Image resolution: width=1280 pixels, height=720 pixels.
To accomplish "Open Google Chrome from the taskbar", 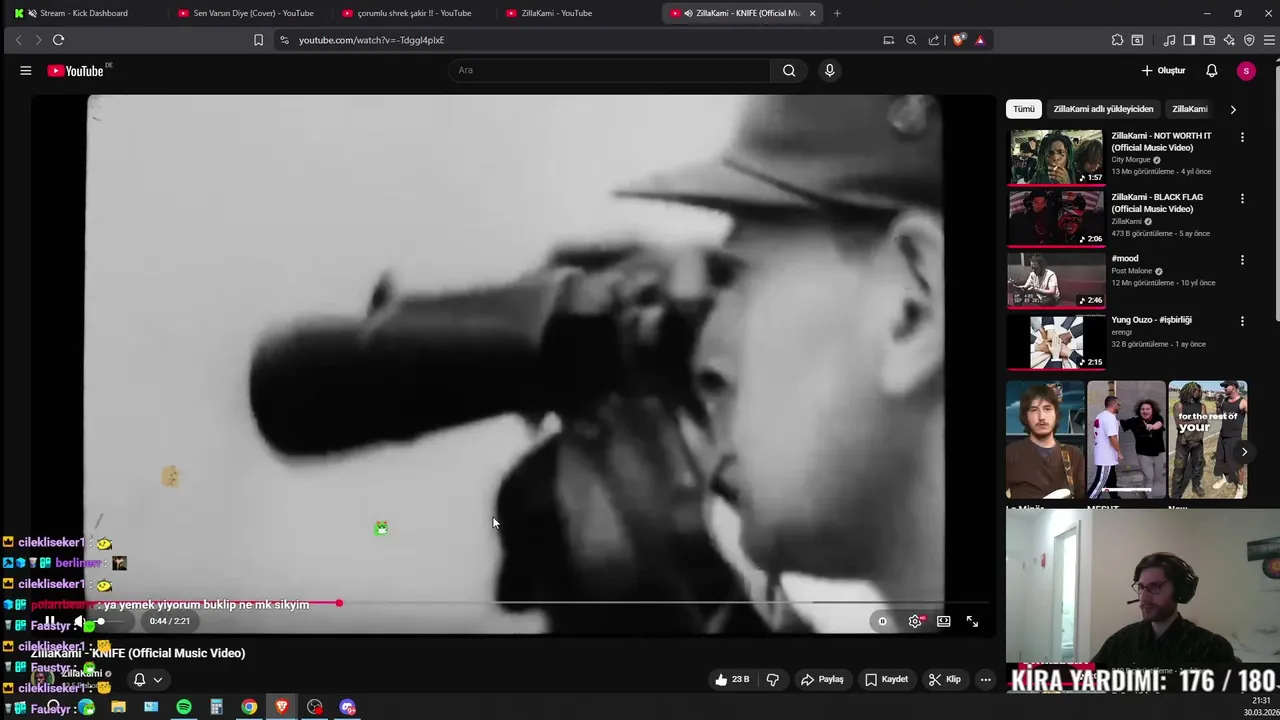I will point(249,707).
